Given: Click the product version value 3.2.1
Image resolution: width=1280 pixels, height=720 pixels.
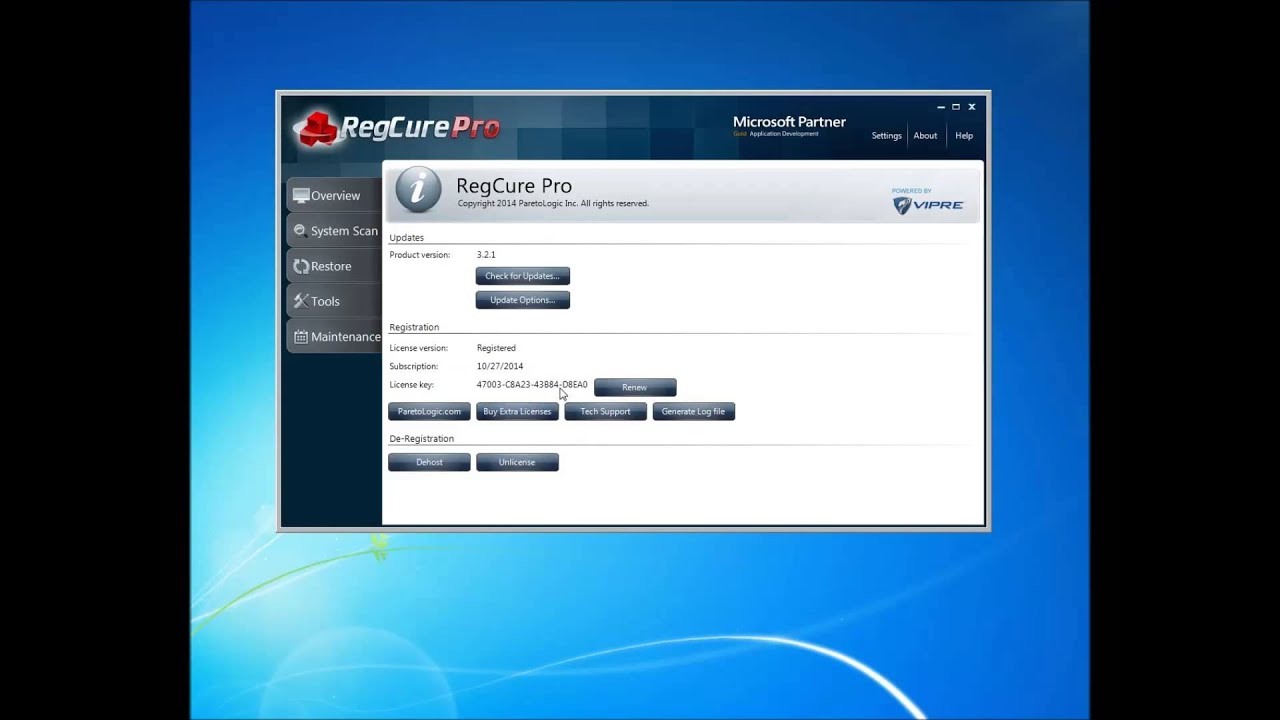Looking at the screenshot, I should [486, 255].
